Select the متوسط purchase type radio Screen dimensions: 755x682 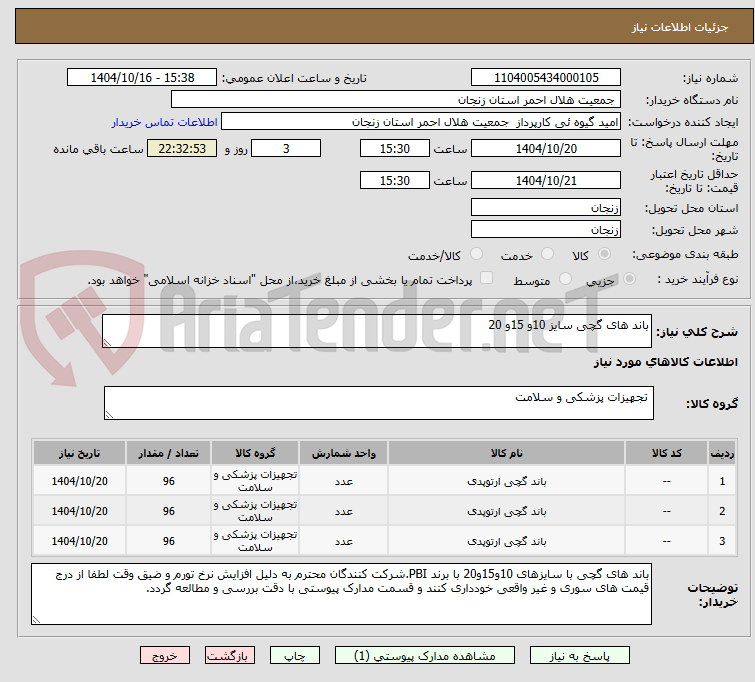(x=565, y=279)
